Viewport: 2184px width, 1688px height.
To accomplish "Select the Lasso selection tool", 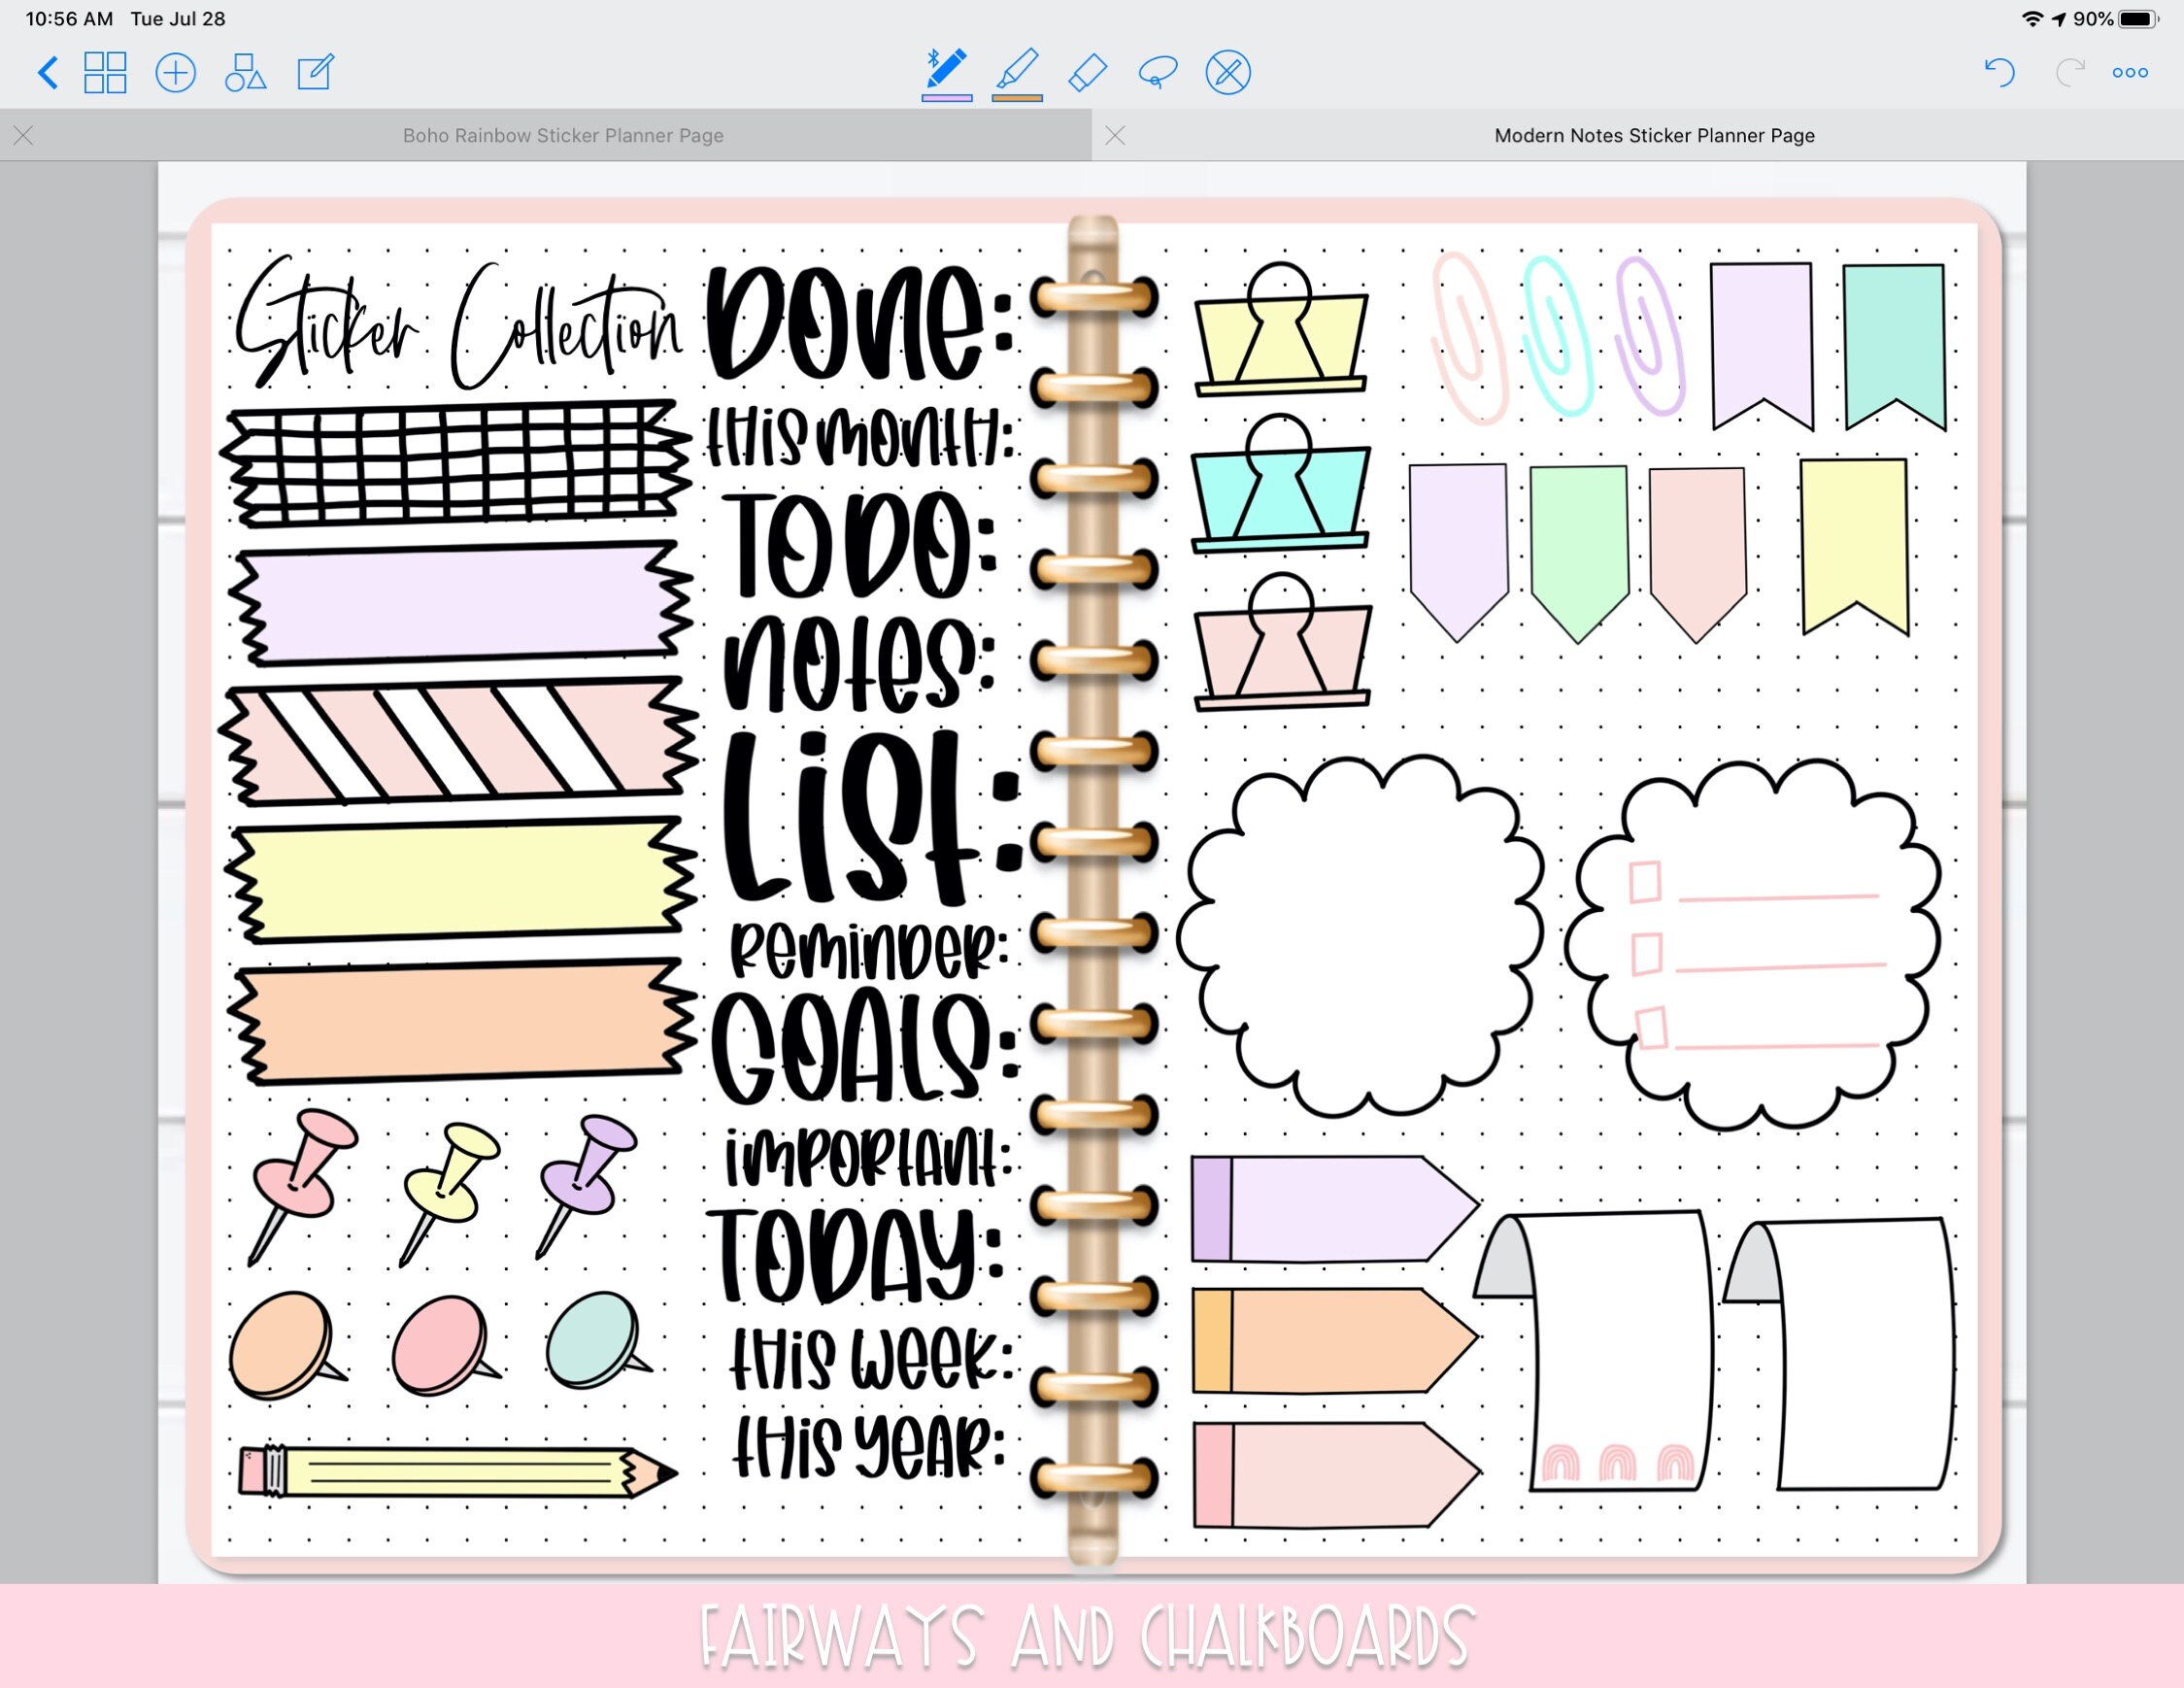I will pyautogui.click(x=1157, y=72).
